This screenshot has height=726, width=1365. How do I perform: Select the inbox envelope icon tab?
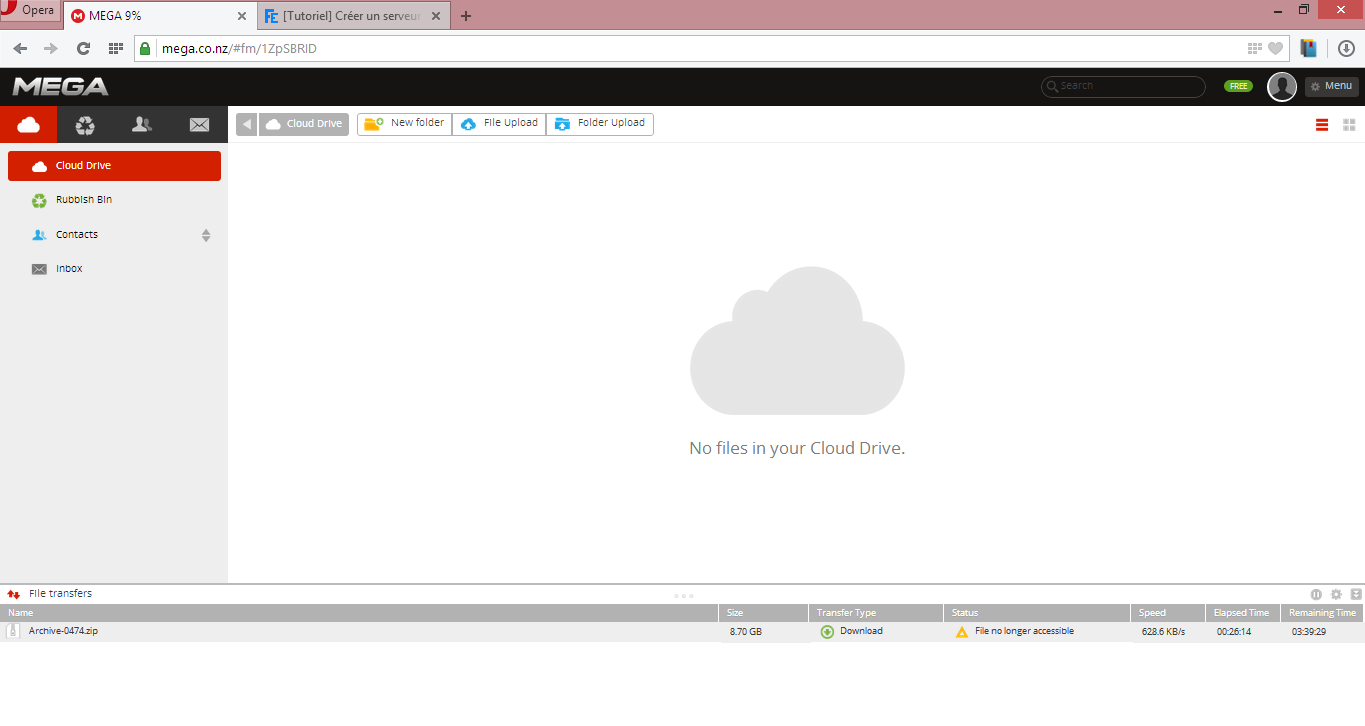click(x=199, y=124)
